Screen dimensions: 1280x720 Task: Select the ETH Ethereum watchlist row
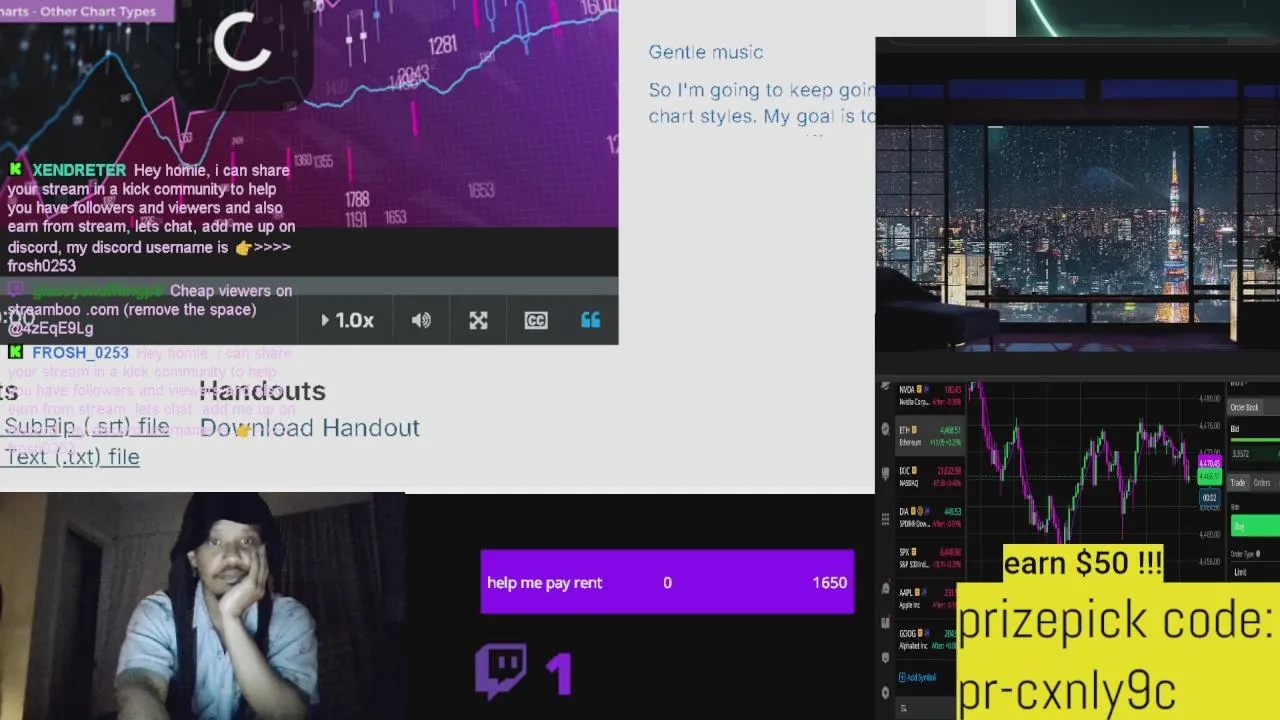[x=929, y=435]
